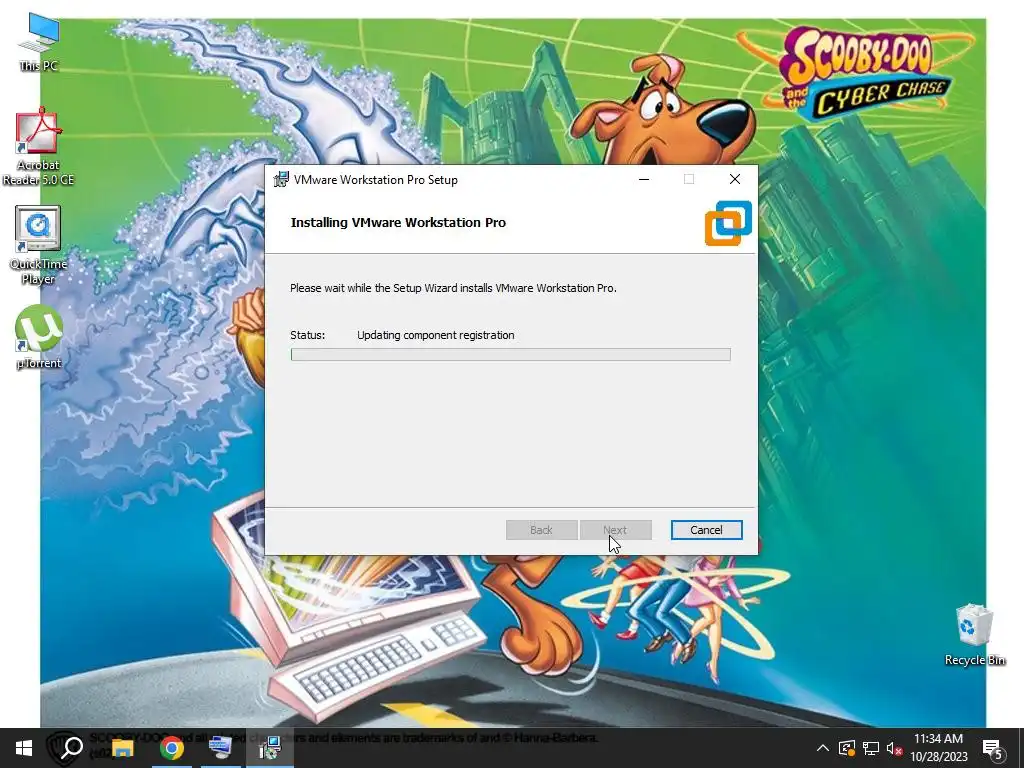The height and width of the screenshot is (768, 1024).
Task: Click the disabled maximize button
Action: [689, 180]
